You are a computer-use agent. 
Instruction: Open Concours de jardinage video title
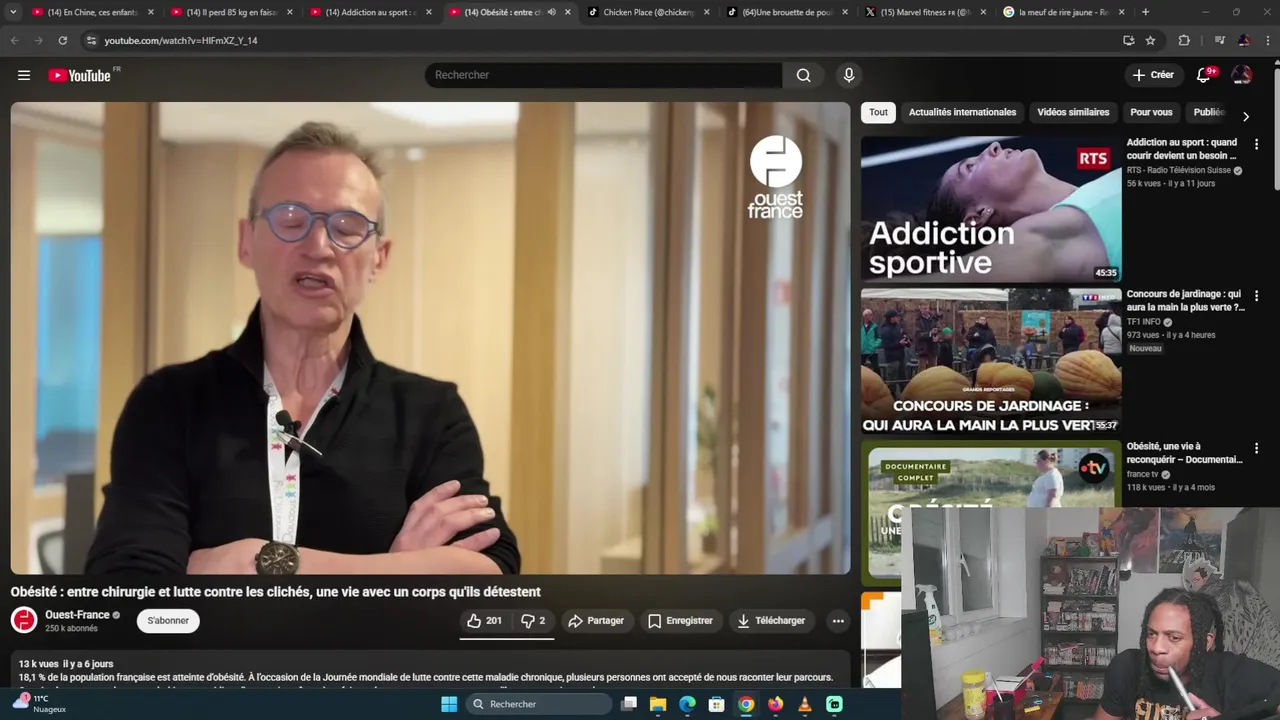click(1185, 301)
